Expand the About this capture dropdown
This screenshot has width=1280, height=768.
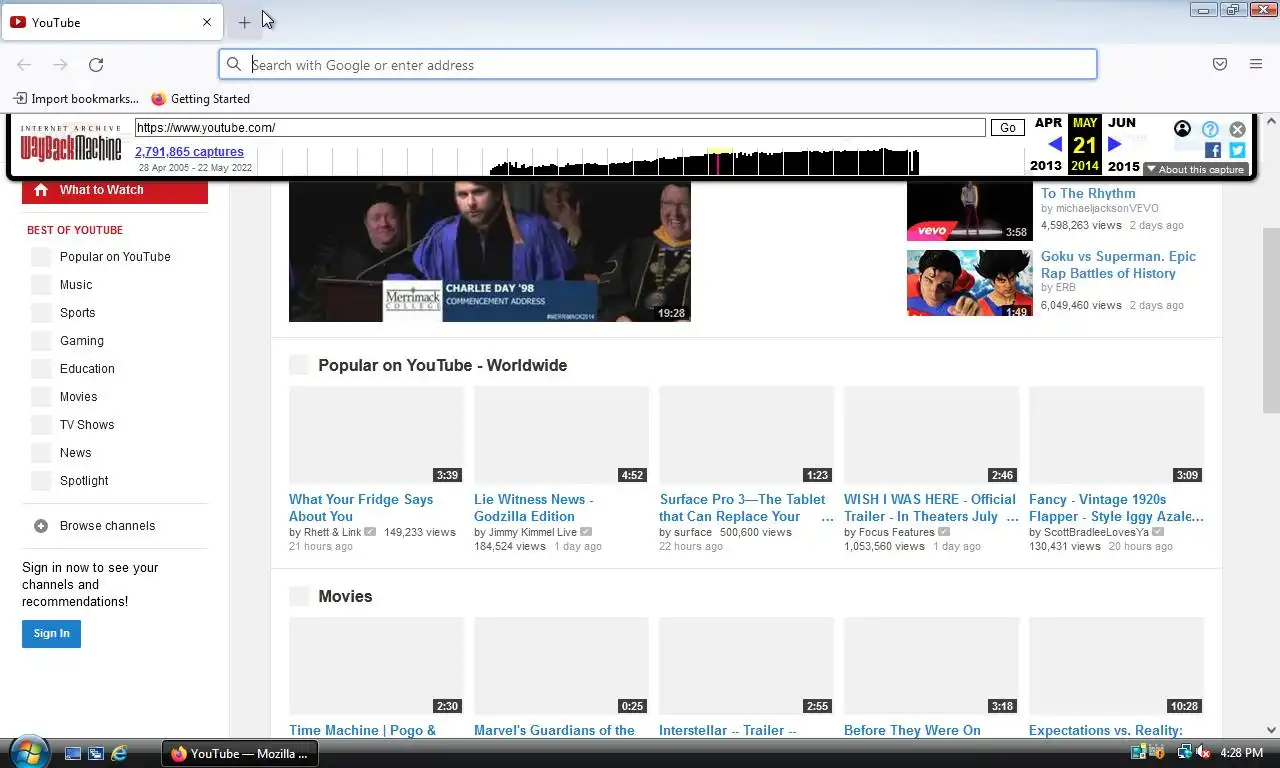(1195, 169)
